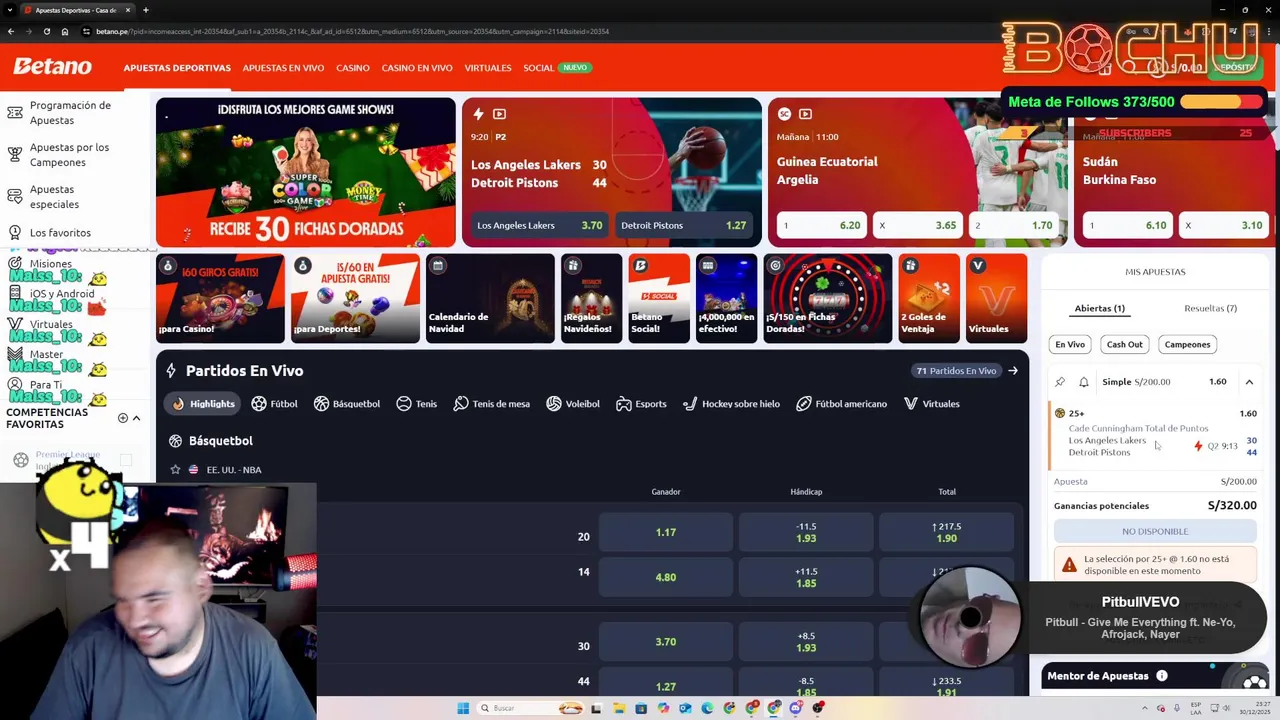Screen dimensions: 1280x720
Task: Click the Tenis ball icon
Action: click(404, 404)
